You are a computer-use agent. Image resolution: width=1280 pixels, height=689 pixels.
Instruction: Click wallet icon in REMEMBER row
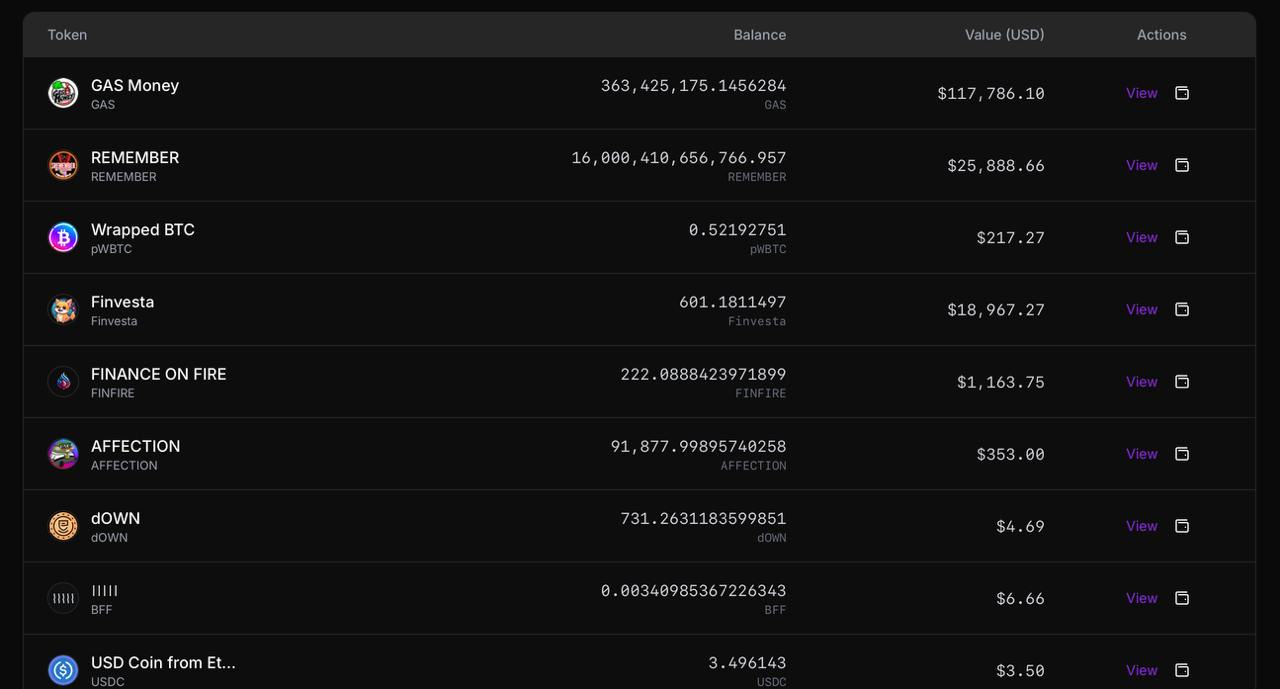1182,165
